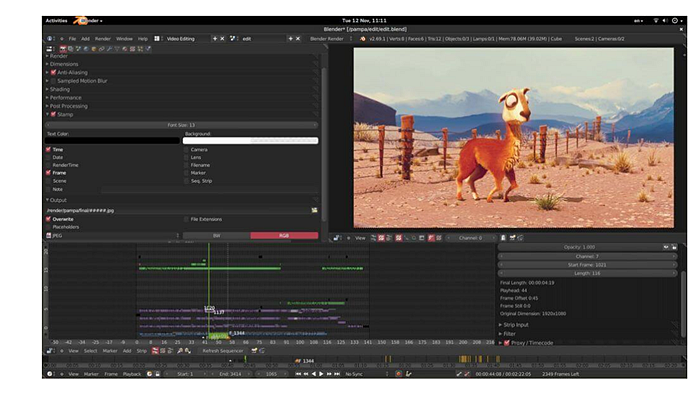
Task: Click the stamp Text Color swatch
Action: [x=112, y=141]
